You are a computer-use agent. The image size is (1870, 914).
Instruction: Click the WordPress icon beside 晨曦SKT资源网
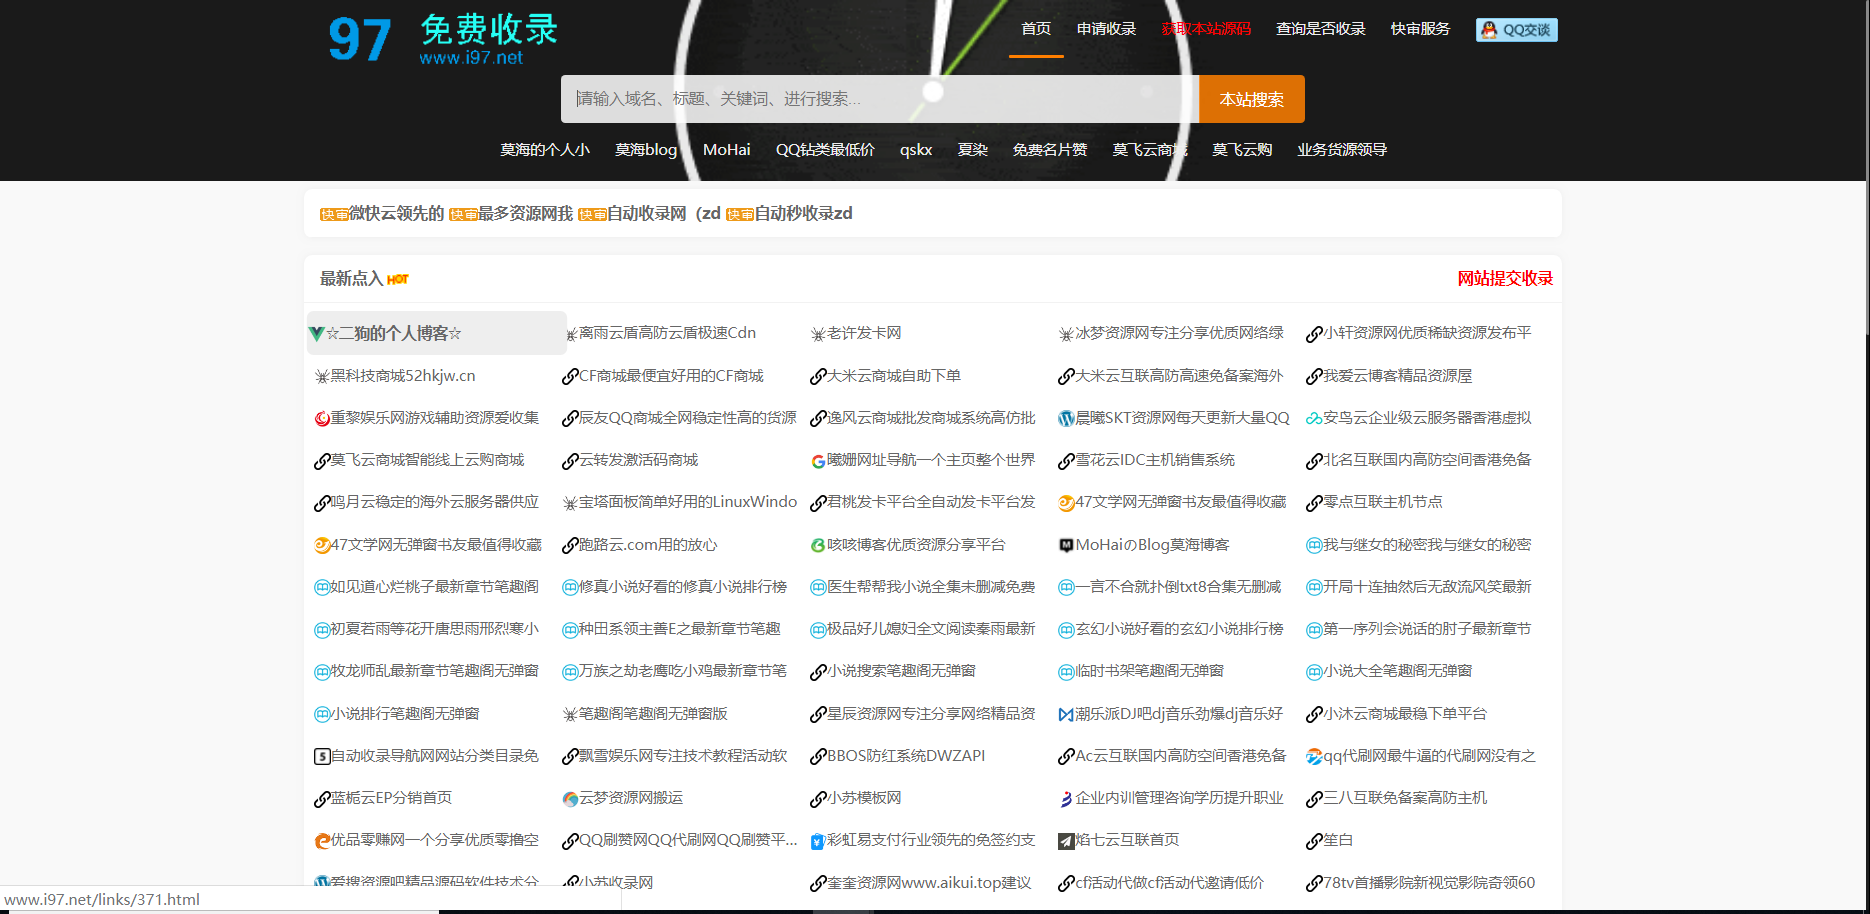pos(1065,418)
